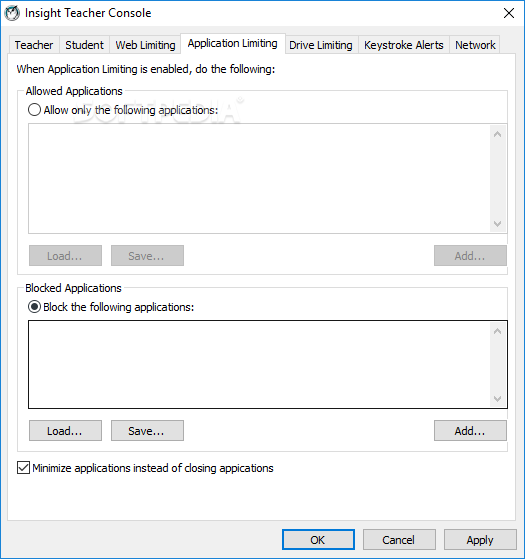
Task: Open the Network tab
Action: (475, 45)
